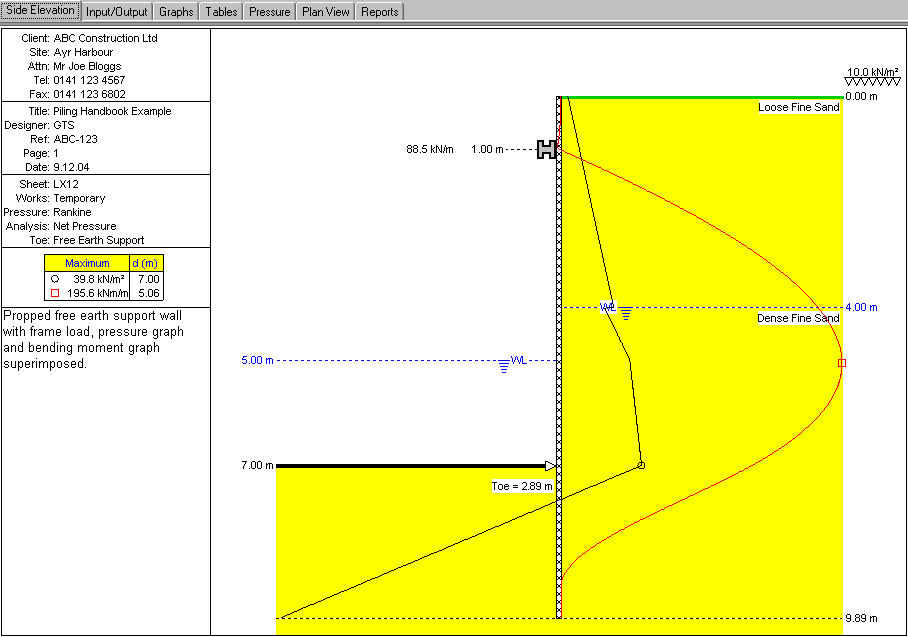Show the Plan View tab
908x637 pixels.
pos(326,12)
